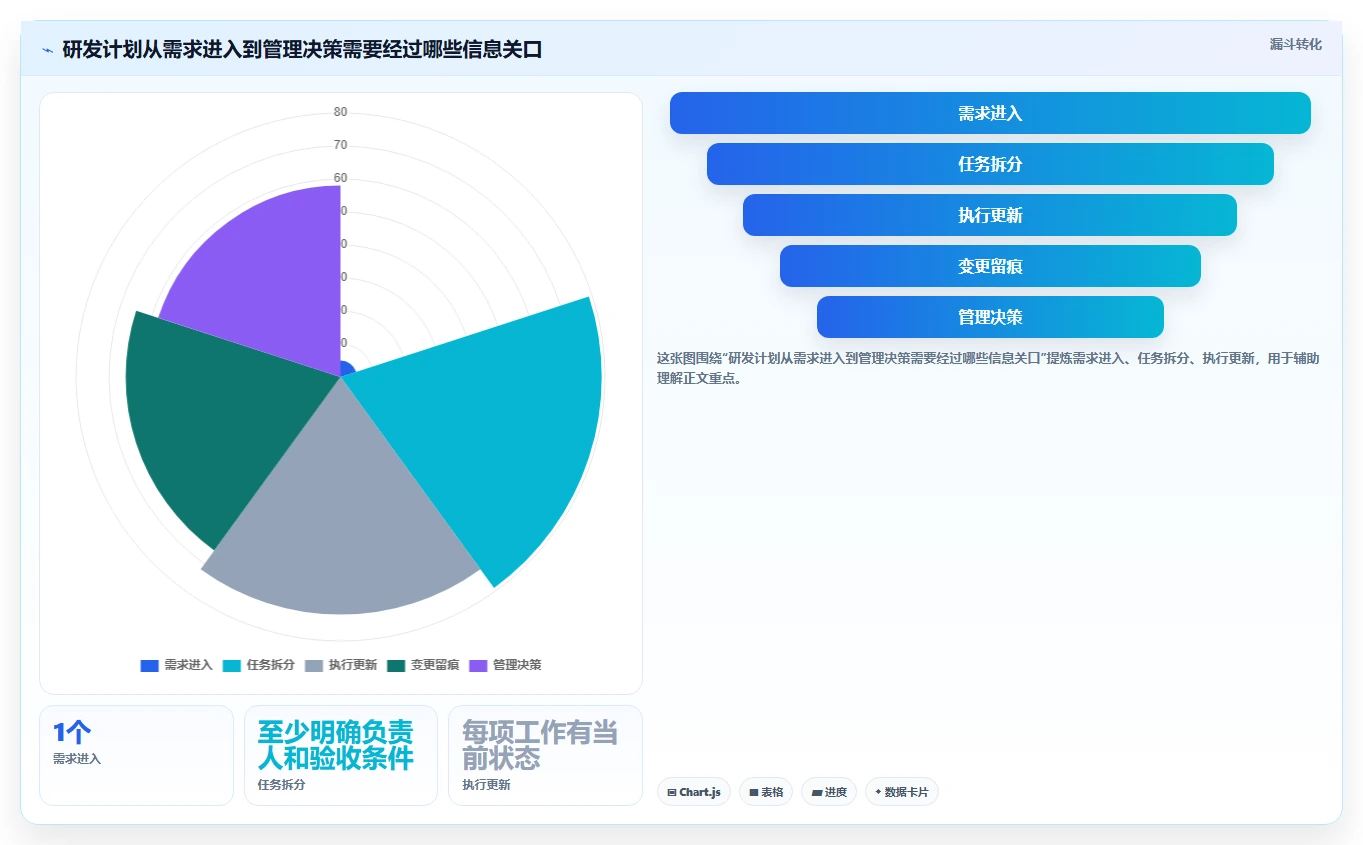Click the 需求进入 legend label
Screen dimensions: 1363x845
(x=189, y=665)
